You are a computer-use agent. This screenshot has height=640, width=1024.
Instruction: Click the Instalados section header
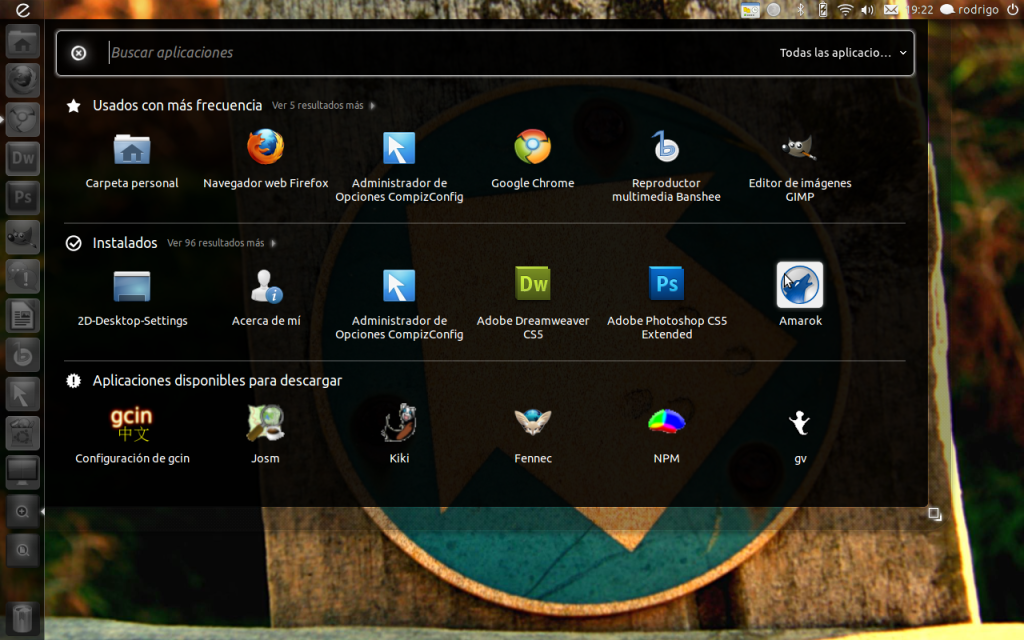125,243
